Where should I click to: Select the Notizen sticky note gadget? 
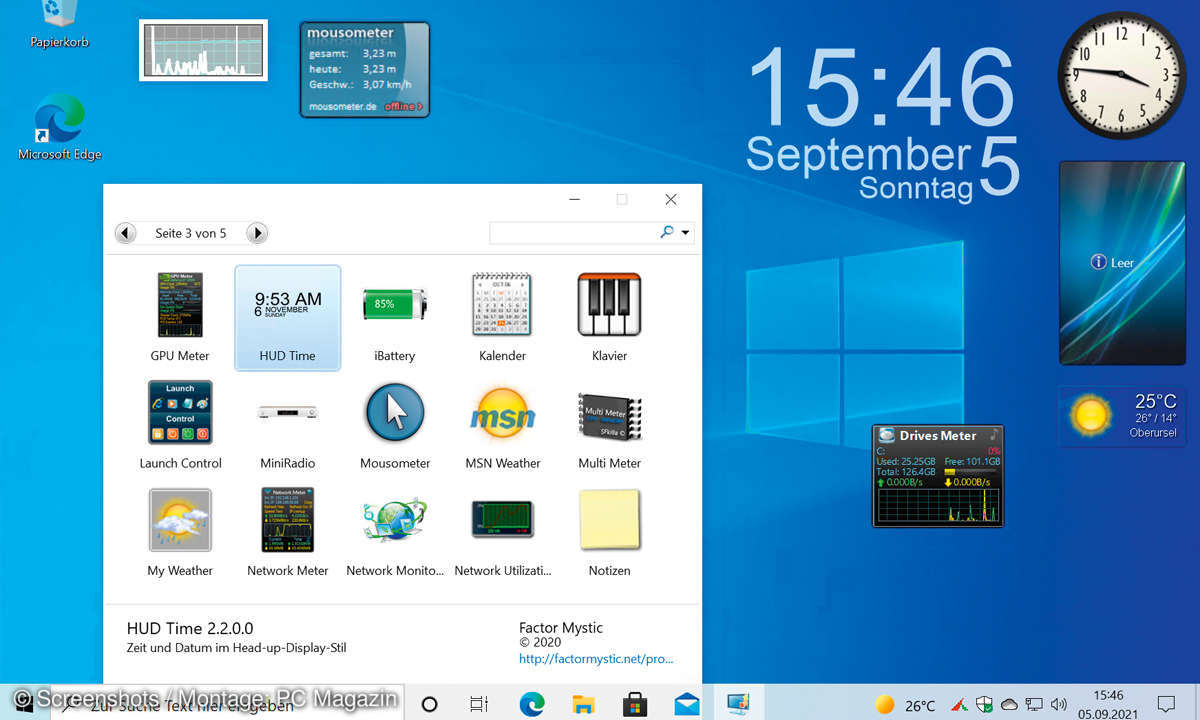point(609,531)
